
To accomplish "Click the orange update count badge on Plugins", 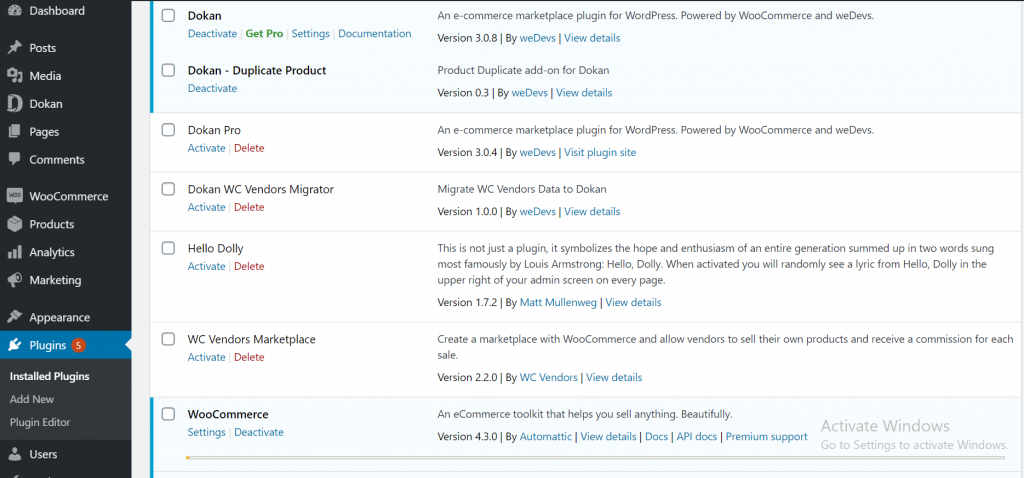I will point(78,345).
